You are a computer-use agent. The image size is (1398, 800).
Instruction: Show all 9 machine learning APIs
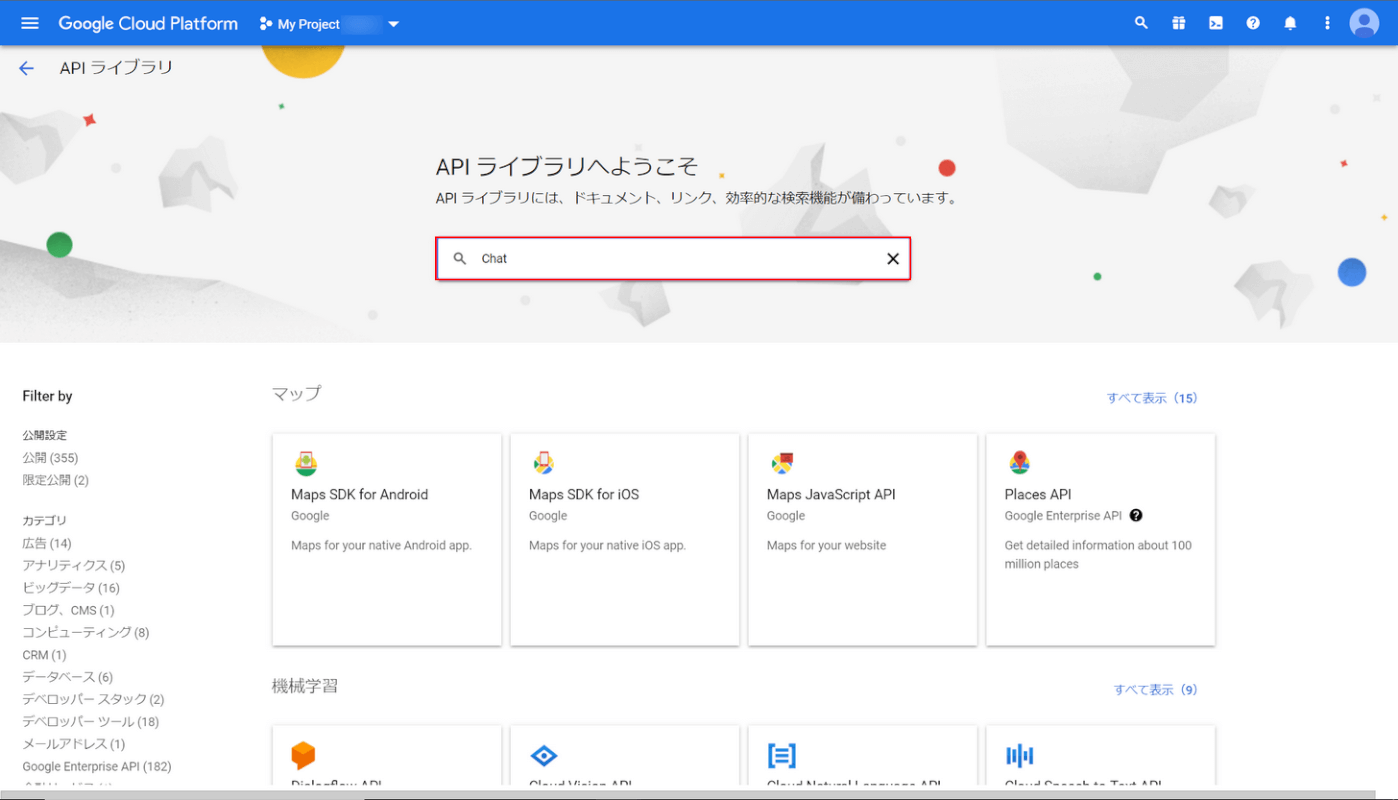click(x=1156, y=690)
